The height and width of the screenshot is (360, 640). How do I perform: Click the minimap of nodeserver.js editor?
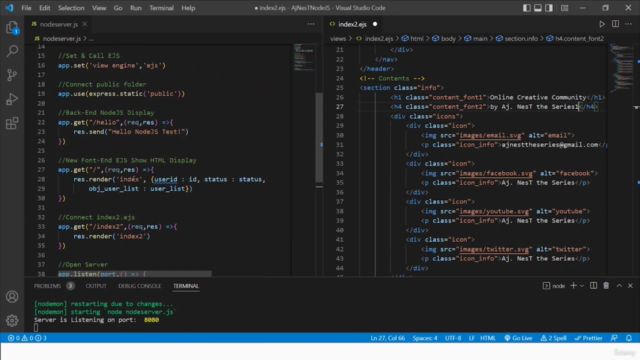(304, 57)
